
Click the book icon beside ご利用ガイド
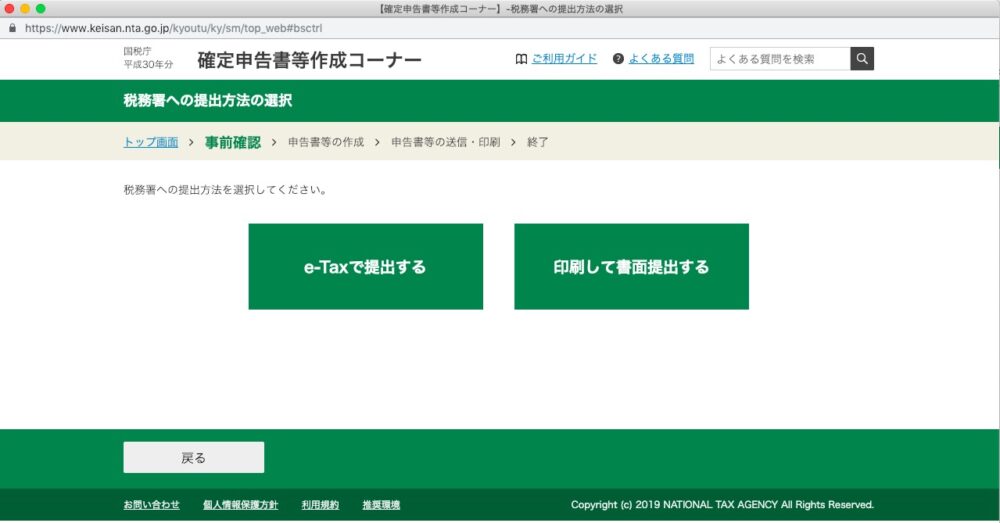(521, 59)
